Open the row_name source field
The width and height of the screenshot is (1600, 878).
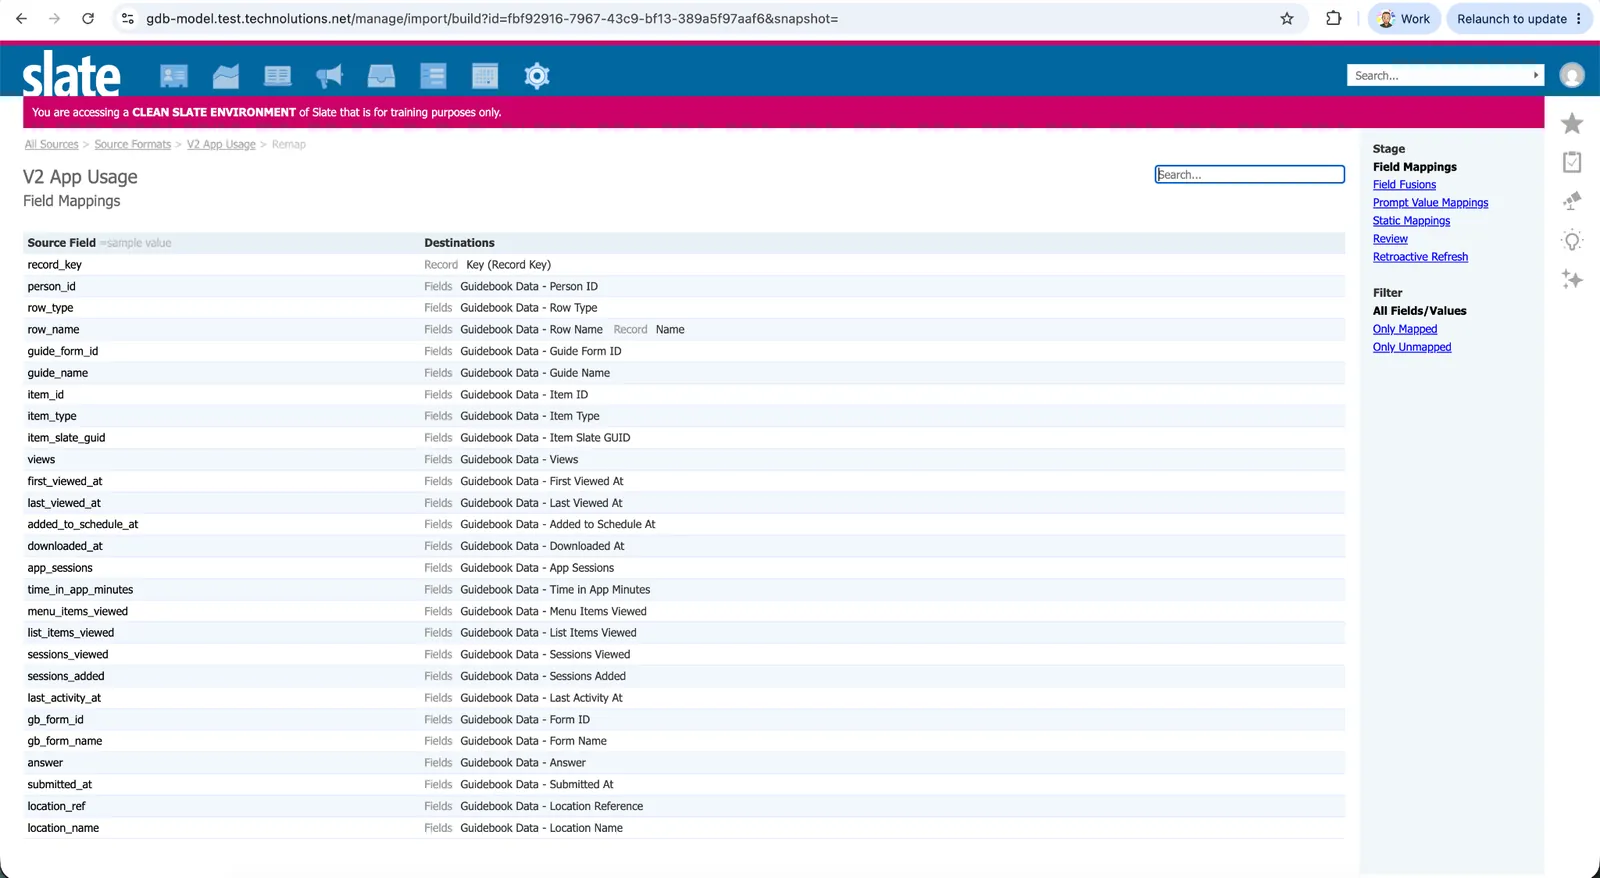pyautogui.click(x=53, y=330)
